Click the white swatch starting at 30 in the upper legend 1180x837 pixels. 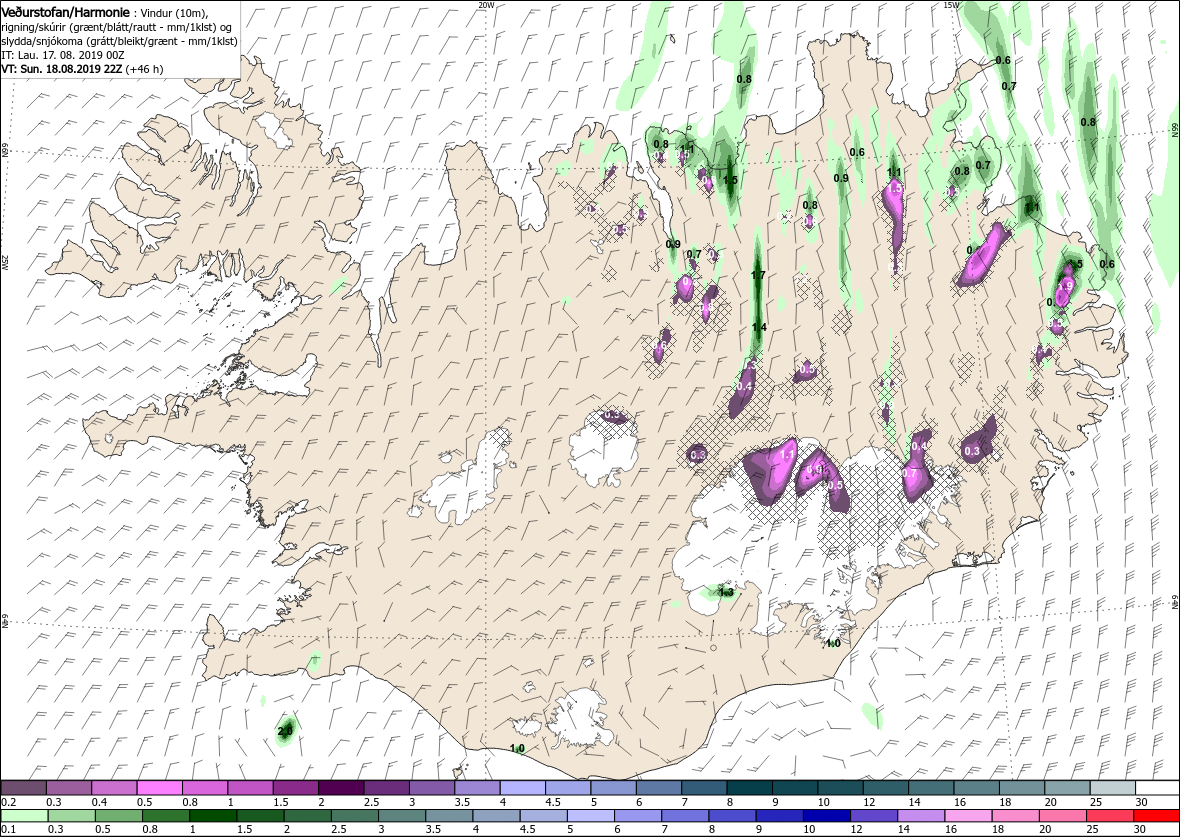click(1156, 787)
